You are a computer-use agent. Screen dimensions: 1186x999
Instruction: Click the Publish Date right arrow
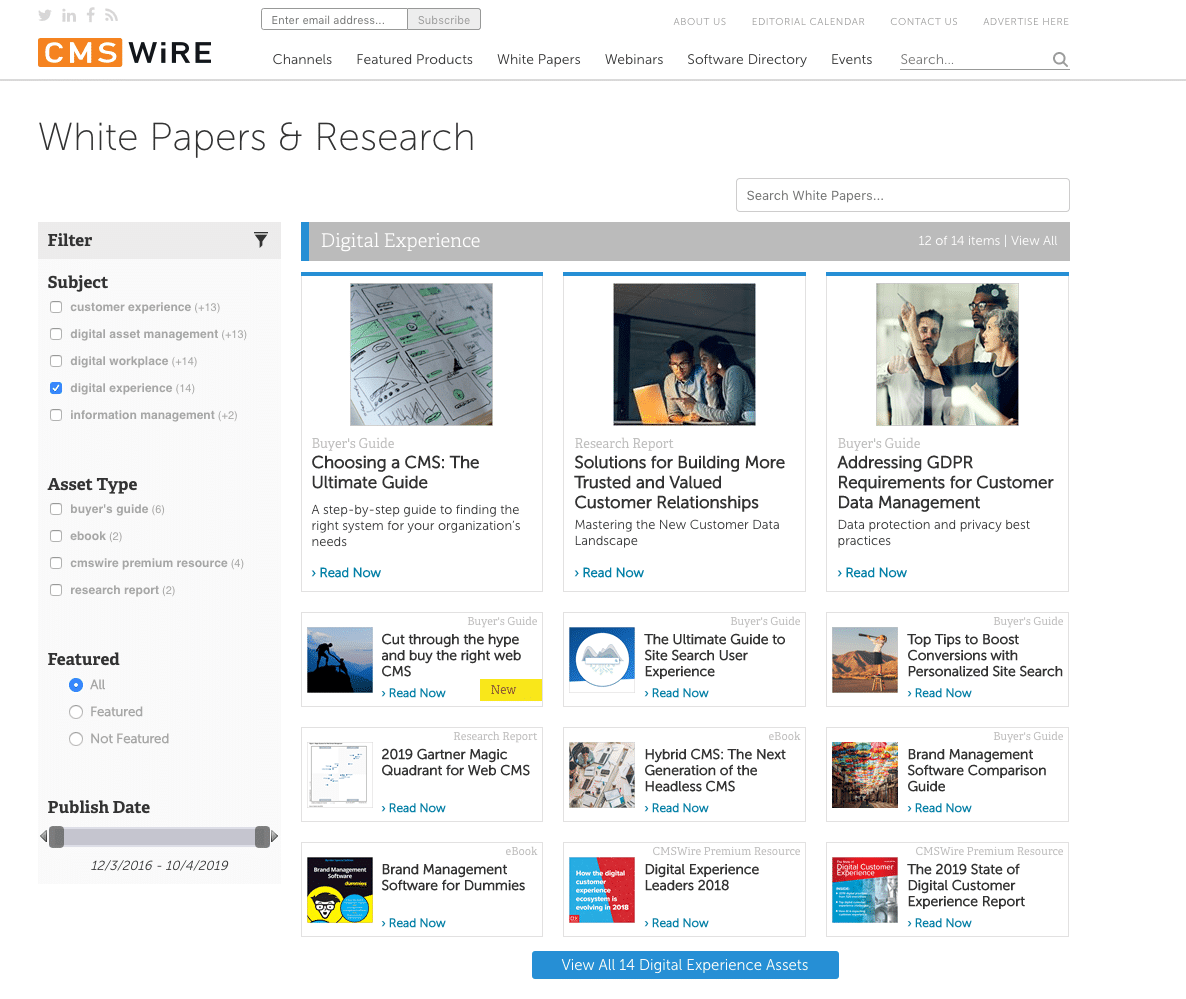[275, 836]
